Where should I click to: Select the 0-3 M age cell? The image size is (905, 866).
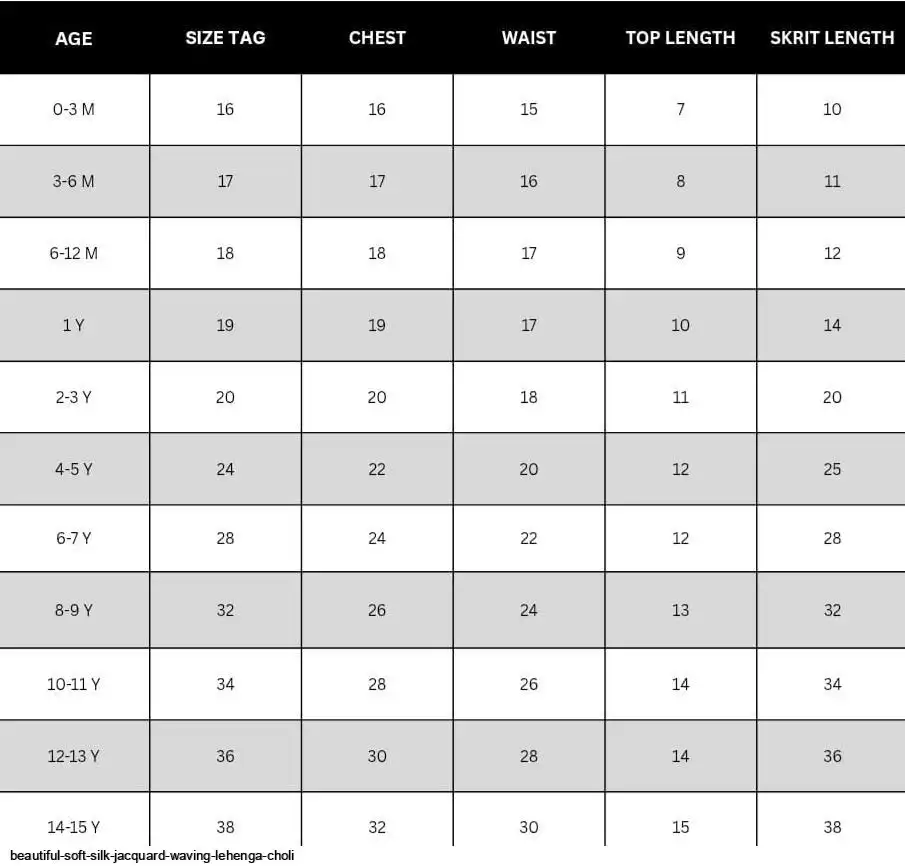pyautogui.click(x=74, y=109)
